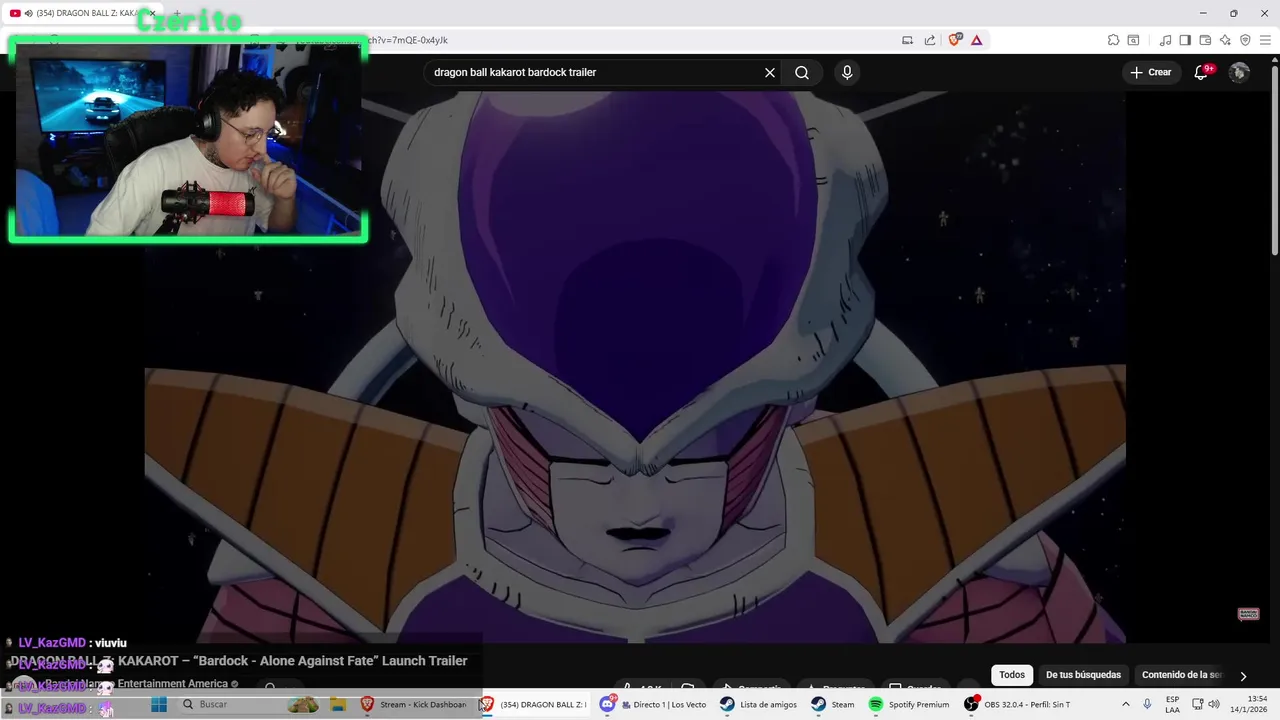Click the miniplayer icon on video corner

(x=1248, y=614)
